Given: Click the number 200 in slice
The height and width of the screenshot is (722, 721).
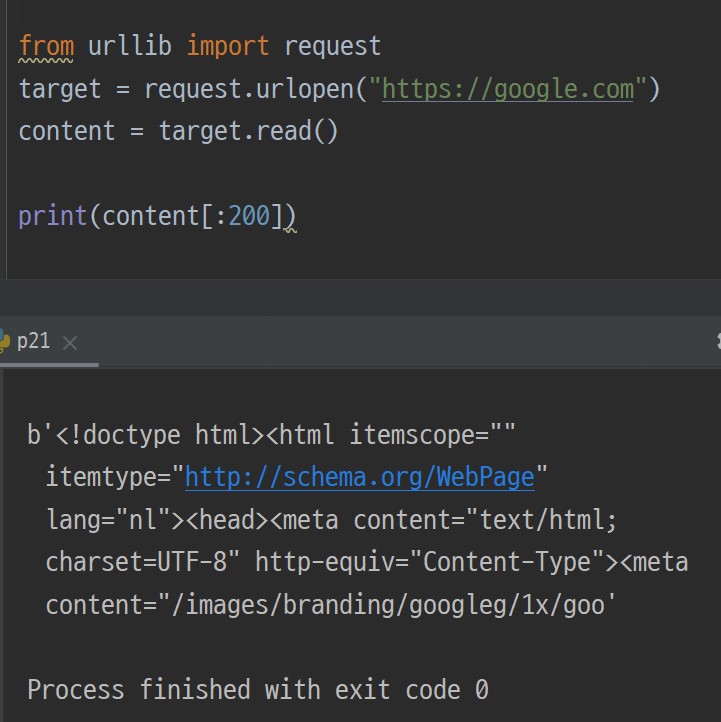Looking at the screenshot, I should 249,215.
